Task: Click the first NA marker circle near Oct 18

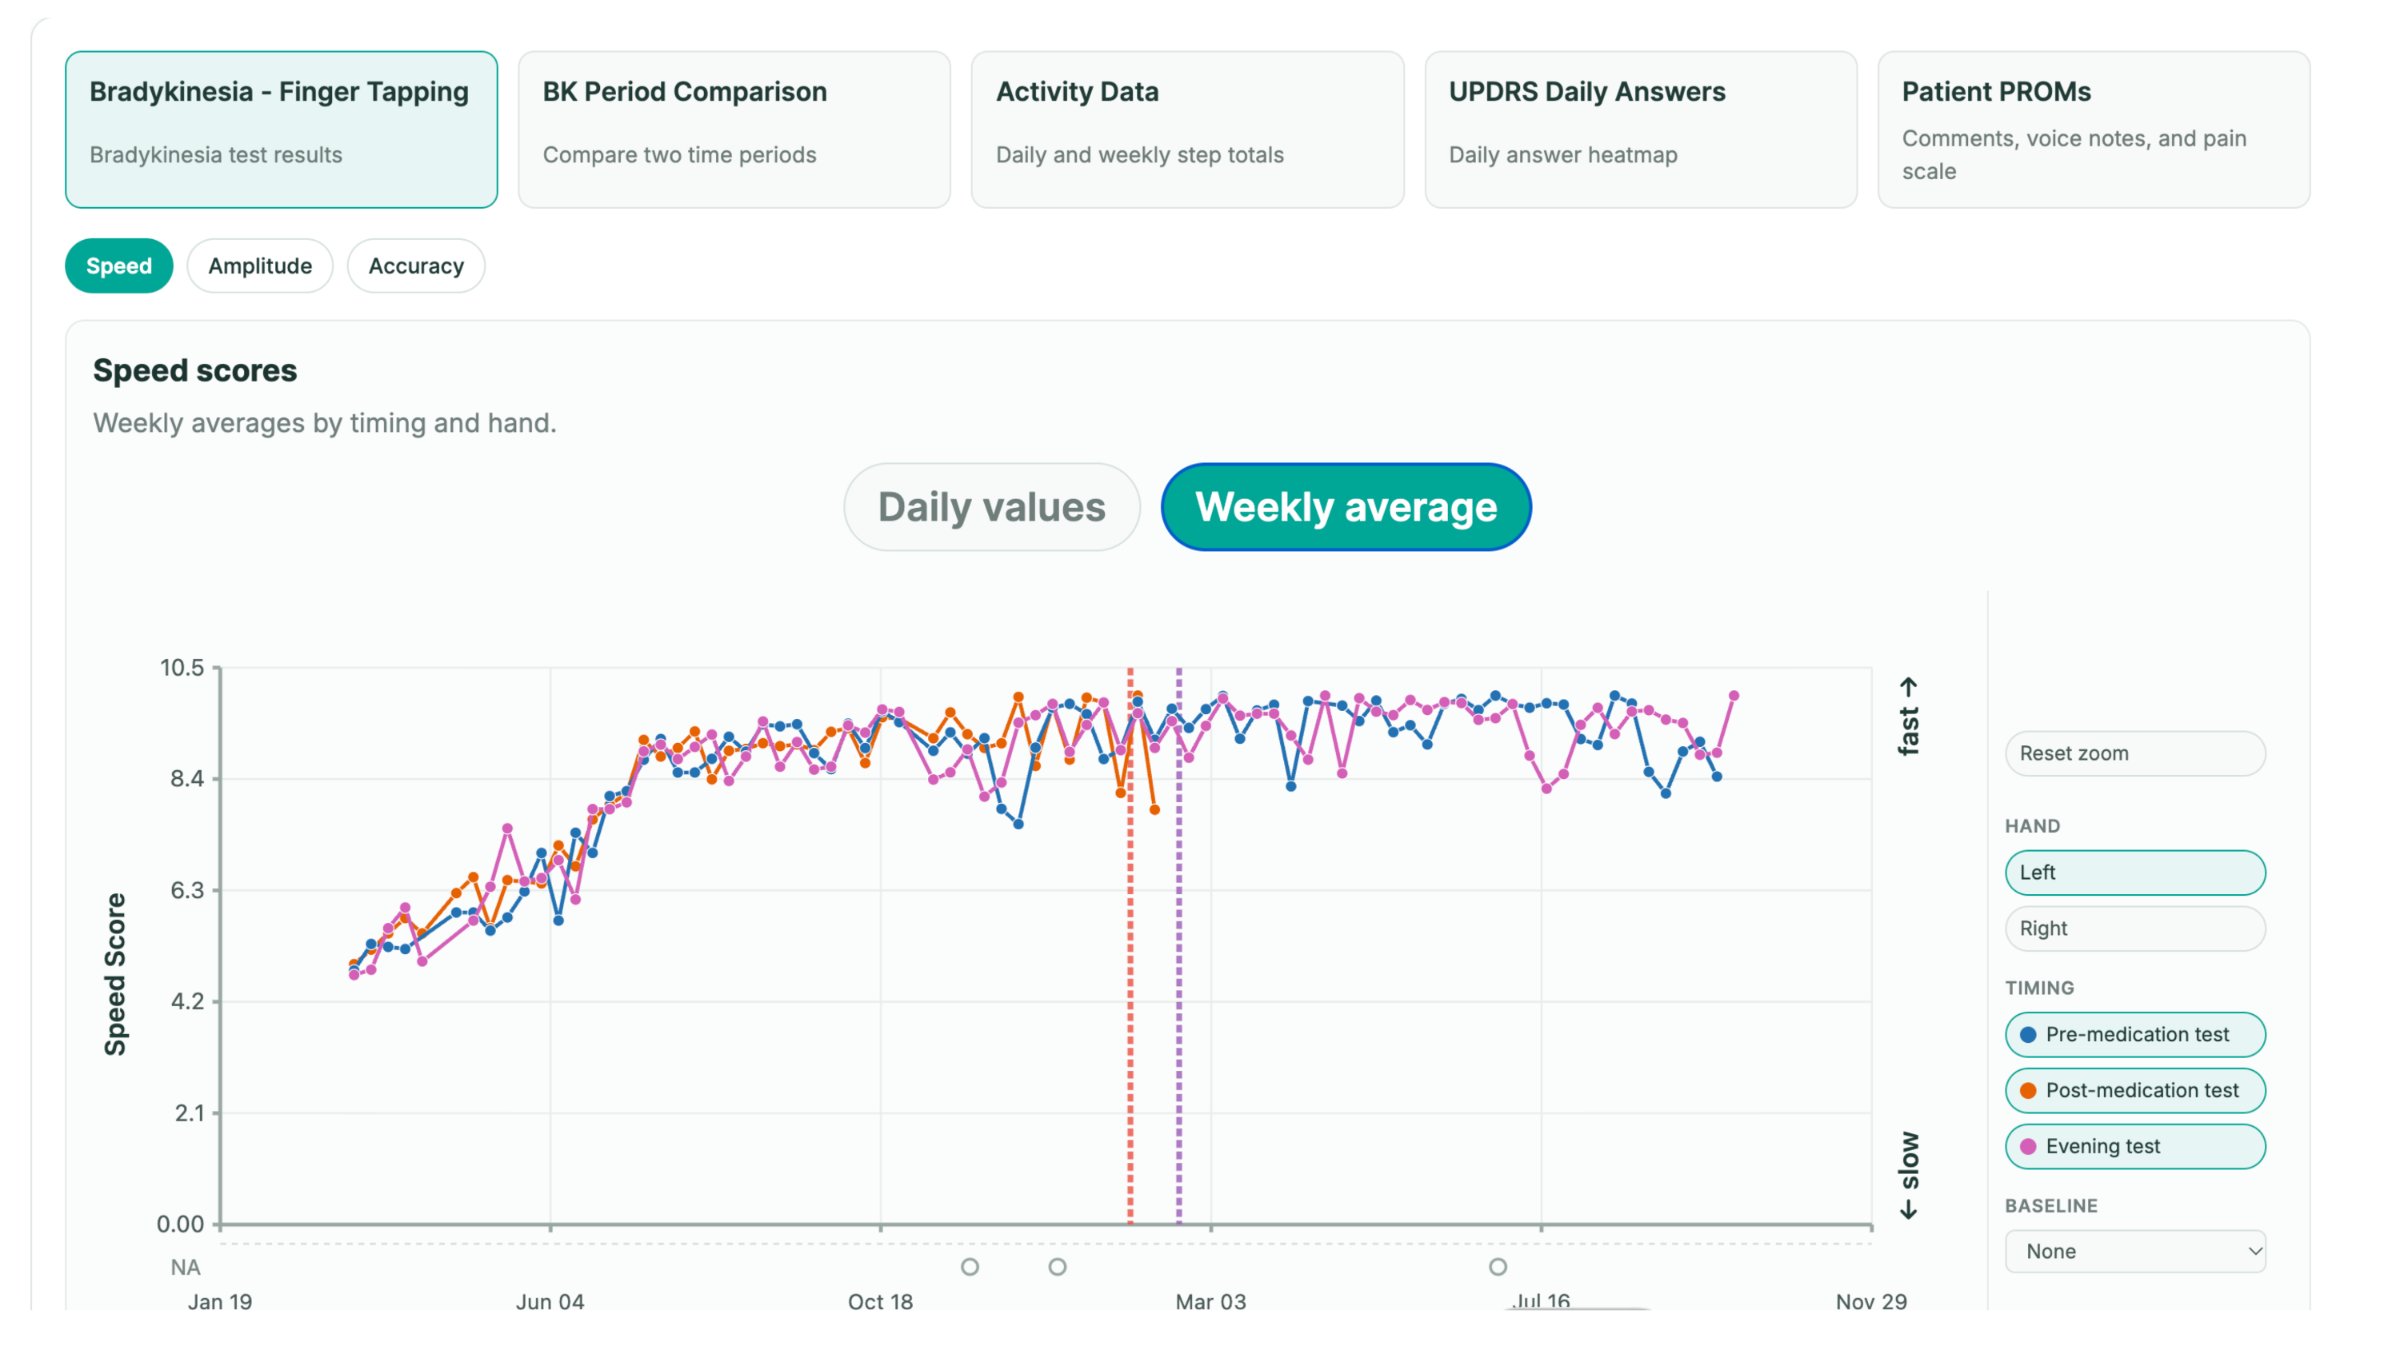Action: tap(969, 1267)
